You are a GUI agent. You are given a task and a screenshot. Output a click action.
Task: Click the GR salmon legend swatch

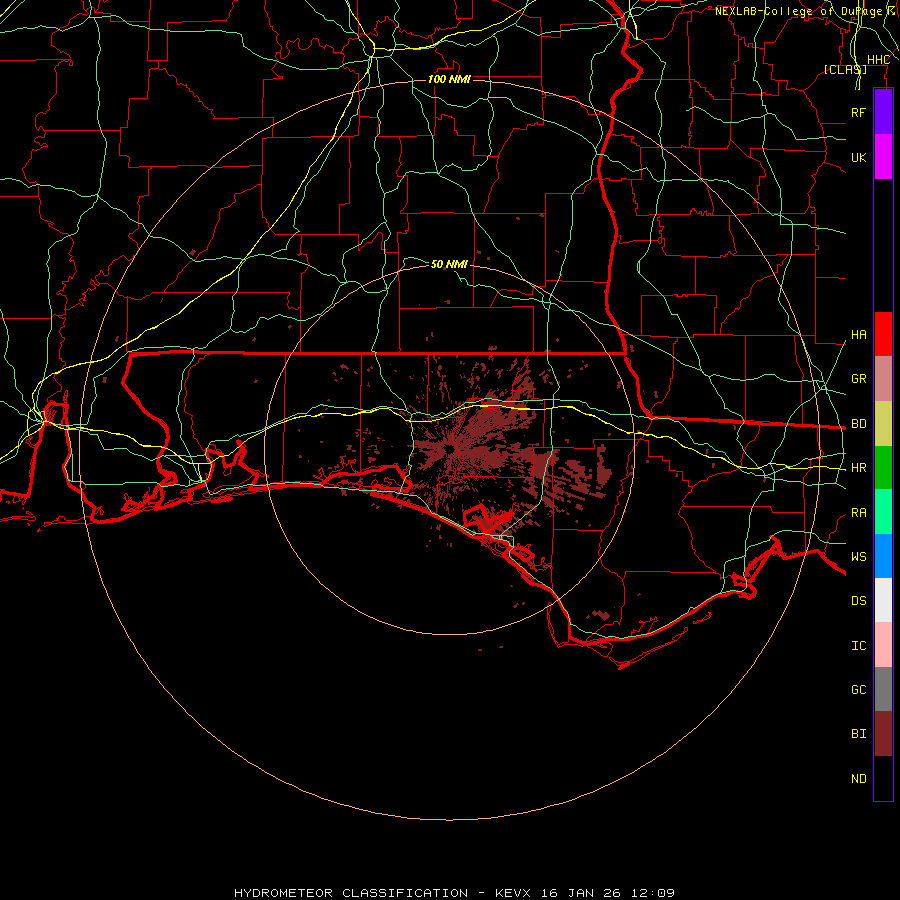coord(883,378)
